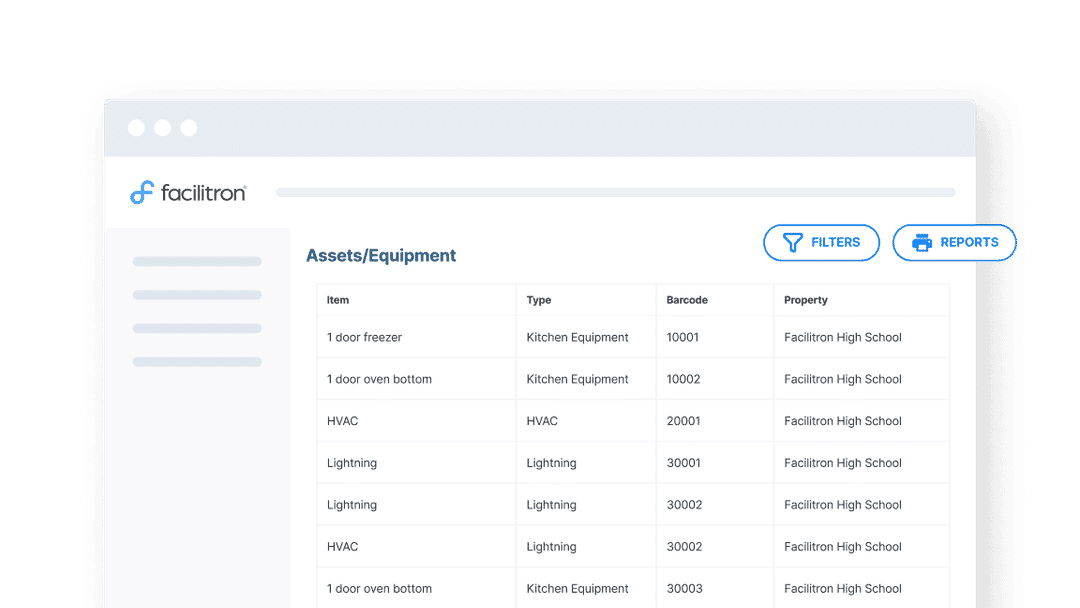Open the REPORTS button
The width and height of the screenshot is (1080, 608).
tap(954, 242)
